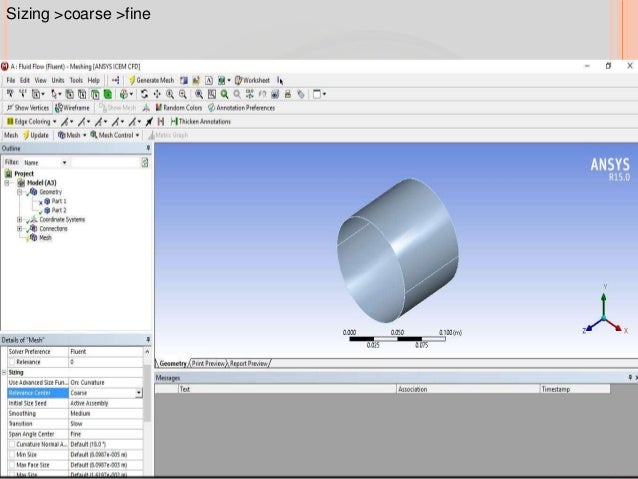Select the Mesh node in the outline
The width and height of the screenshot is (638, 479).
[x=41, y=238]
